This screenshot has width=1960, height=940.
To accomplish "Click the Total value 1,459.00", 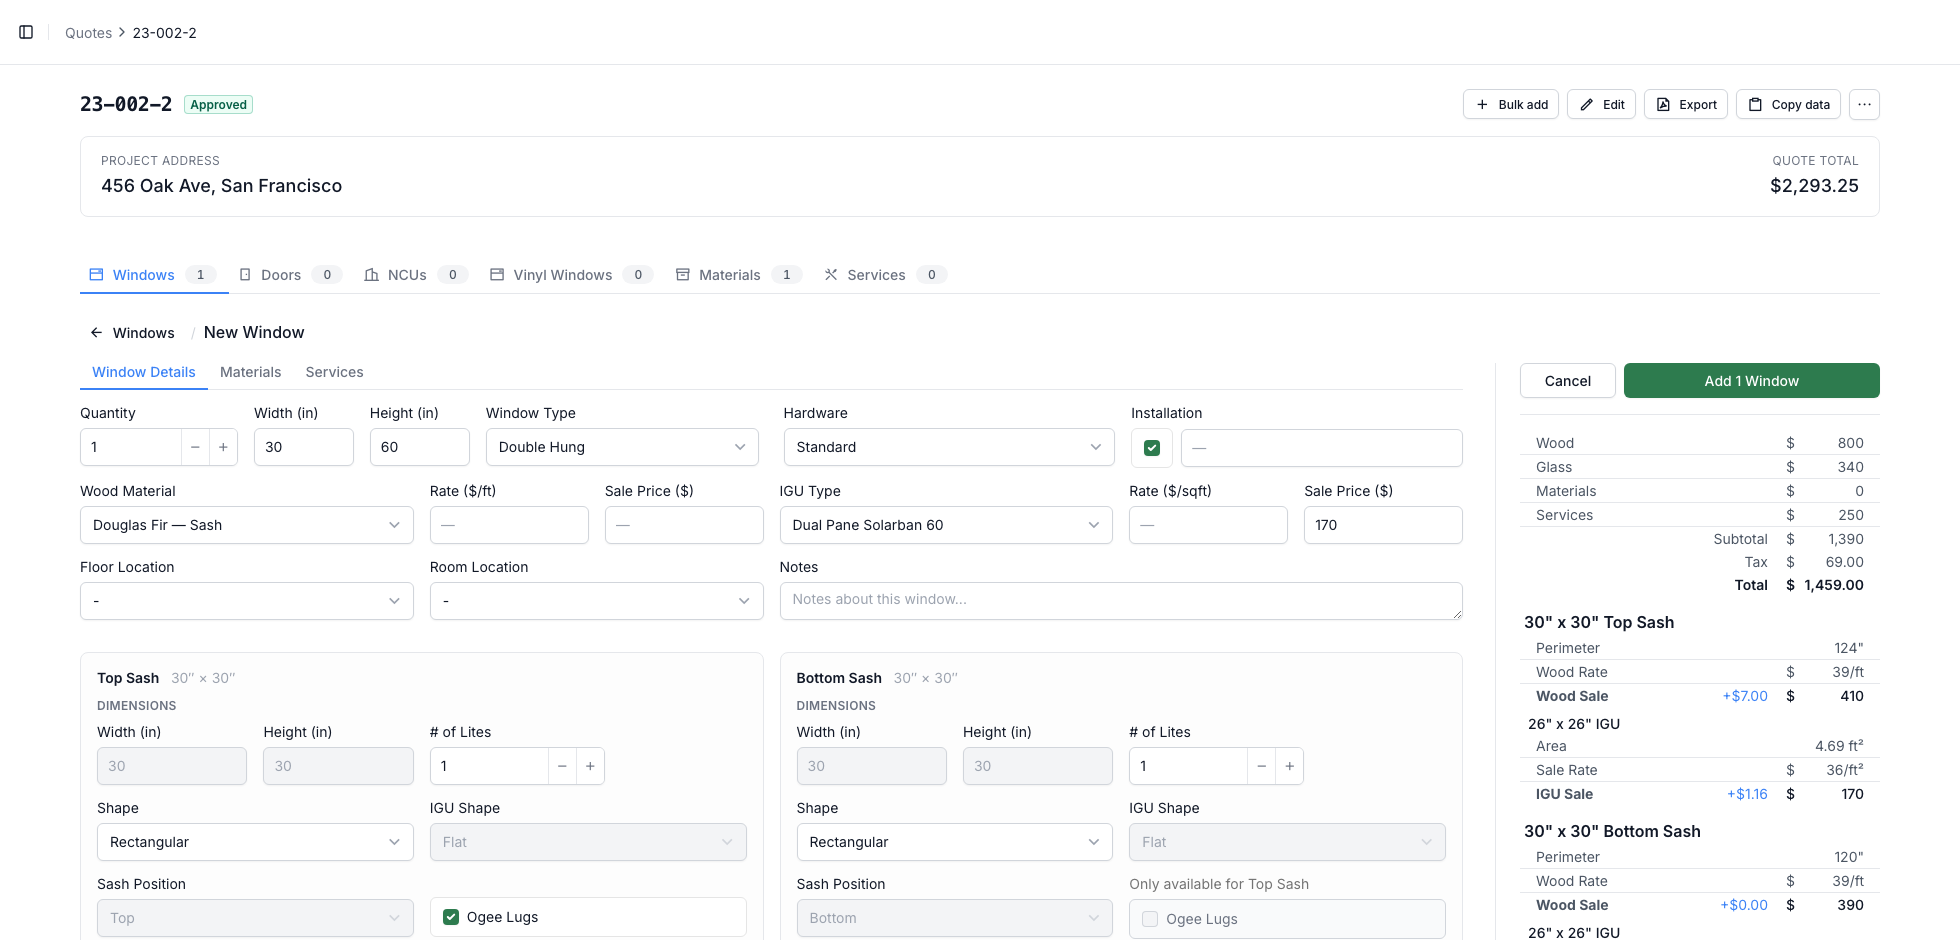I will click(1834, 585).
